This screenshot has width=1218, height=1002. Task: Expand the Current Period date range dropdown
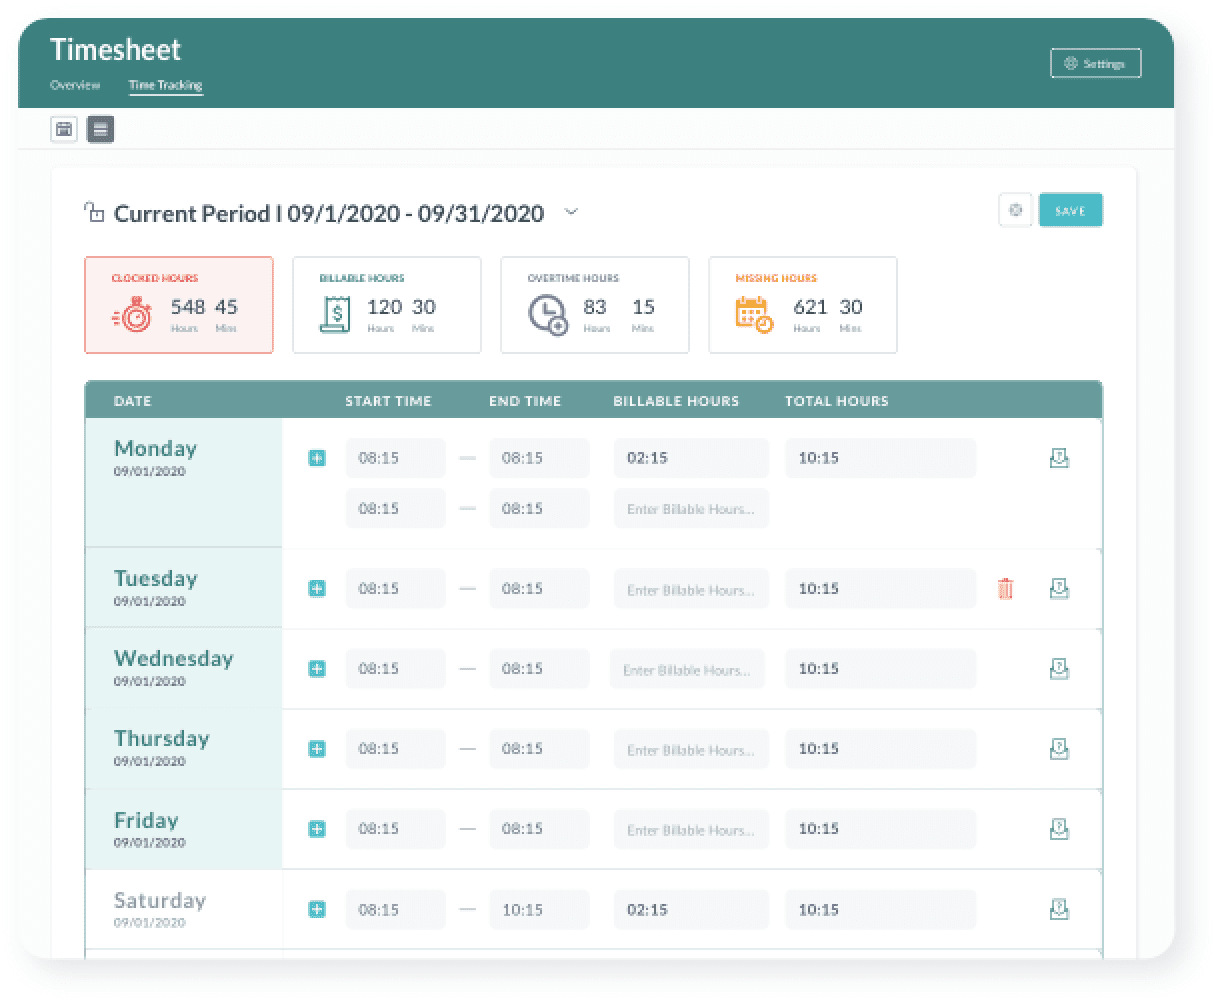click(571, 212)
